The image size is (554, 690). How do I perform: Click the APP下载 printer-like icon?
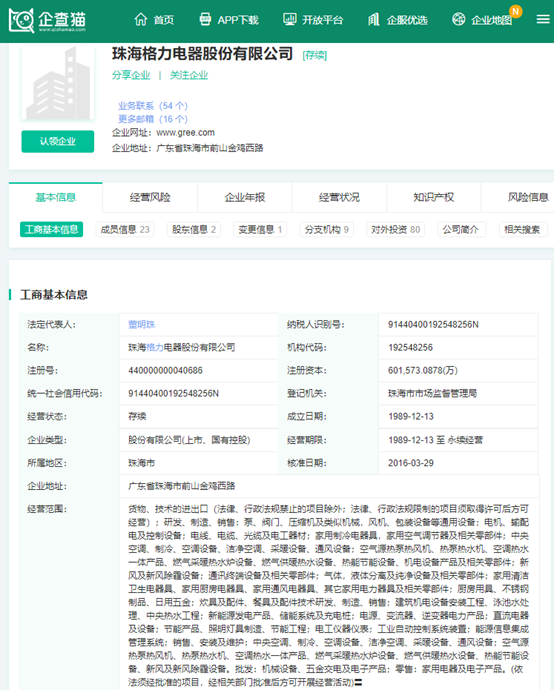click(x=205, y=19)
